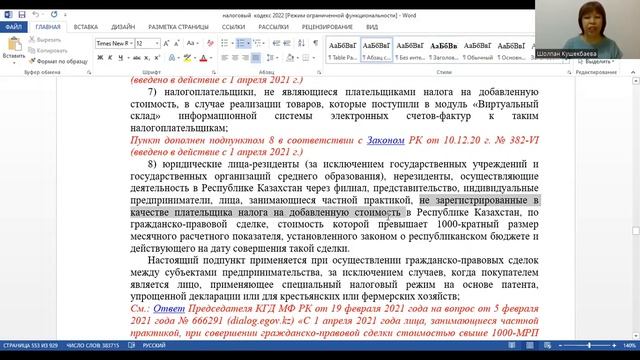Switch to read mode view
Screen dimensions: 640x360
[511, 345]
